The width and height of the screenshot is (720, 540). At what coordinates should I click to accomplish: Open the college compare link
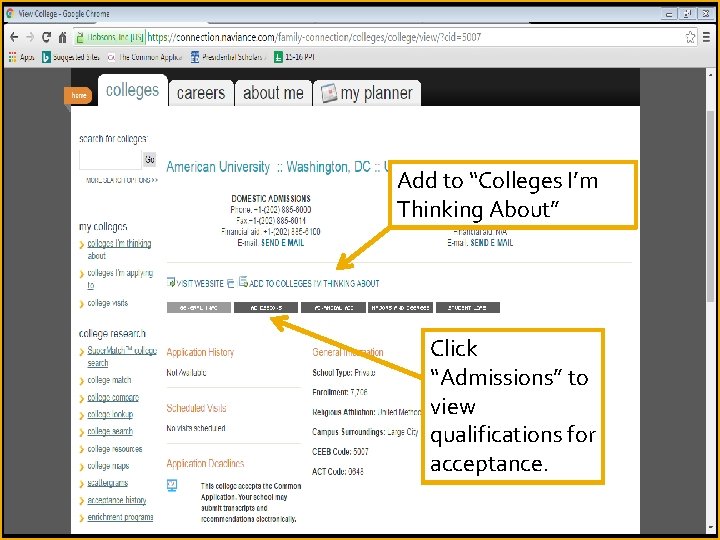pos(113,398)
